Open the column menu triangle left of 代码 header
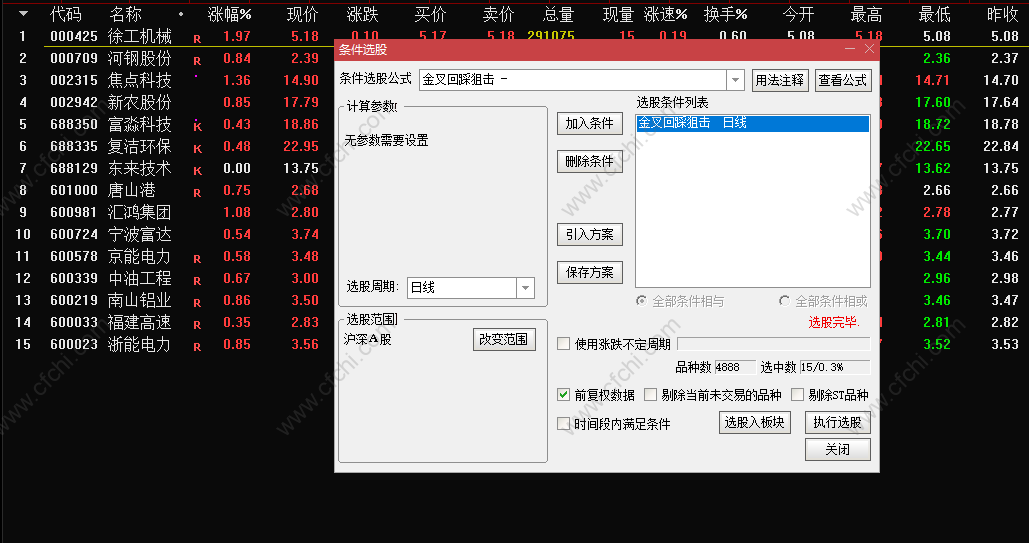The width and height of the screenshot is (1029, 543). tap(23, 13)
